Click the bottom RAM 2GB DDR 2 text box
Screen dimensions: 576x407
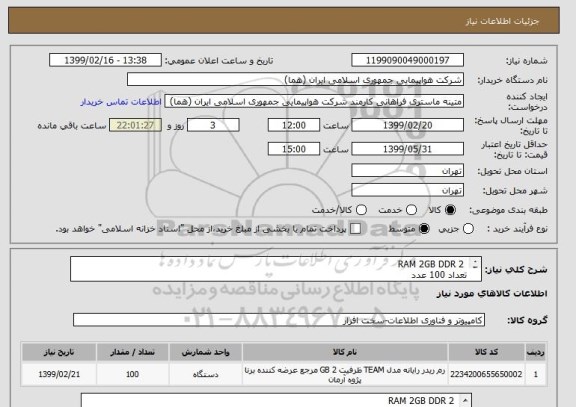point(276,400)
